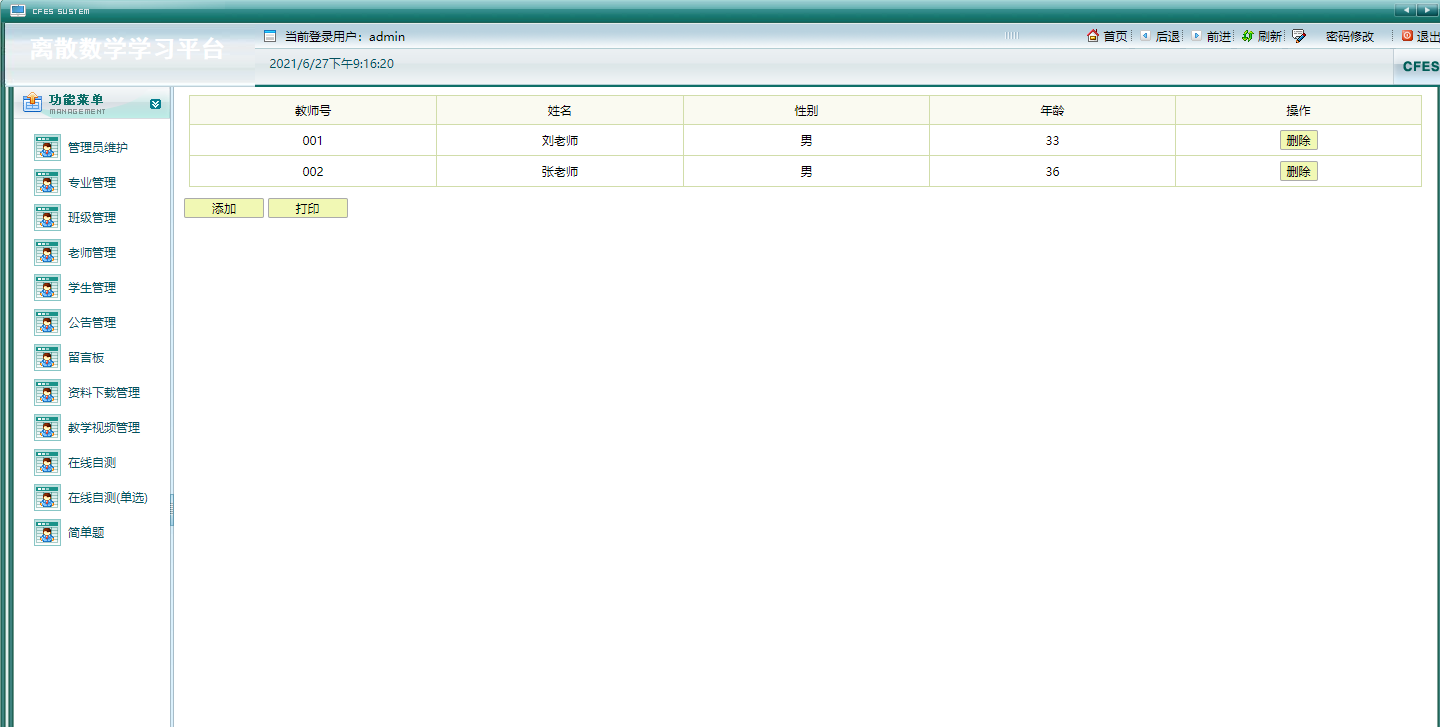Collapse the 功能菜单 panel with the chevron
Screen dimensions: 1440x727
[155, 103]
